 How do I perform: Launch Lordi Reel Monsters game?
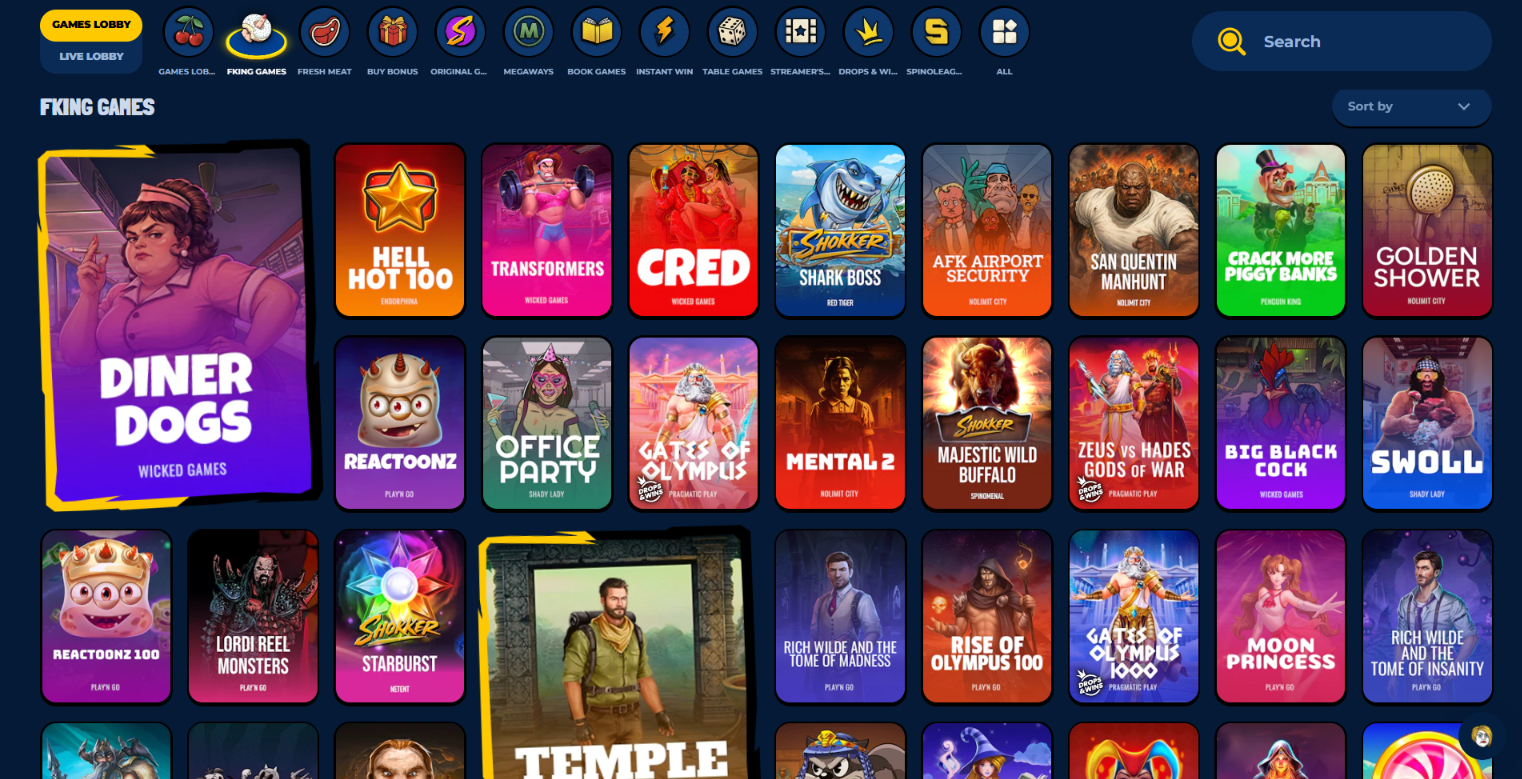click(253, 616)
